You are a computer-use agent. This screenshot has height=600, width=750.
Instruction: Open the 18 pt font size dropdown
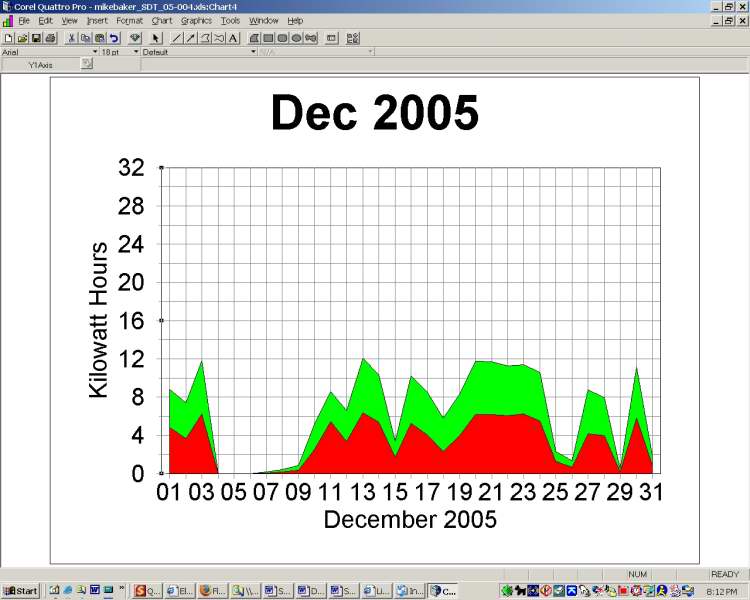click(x=136, y=51)
